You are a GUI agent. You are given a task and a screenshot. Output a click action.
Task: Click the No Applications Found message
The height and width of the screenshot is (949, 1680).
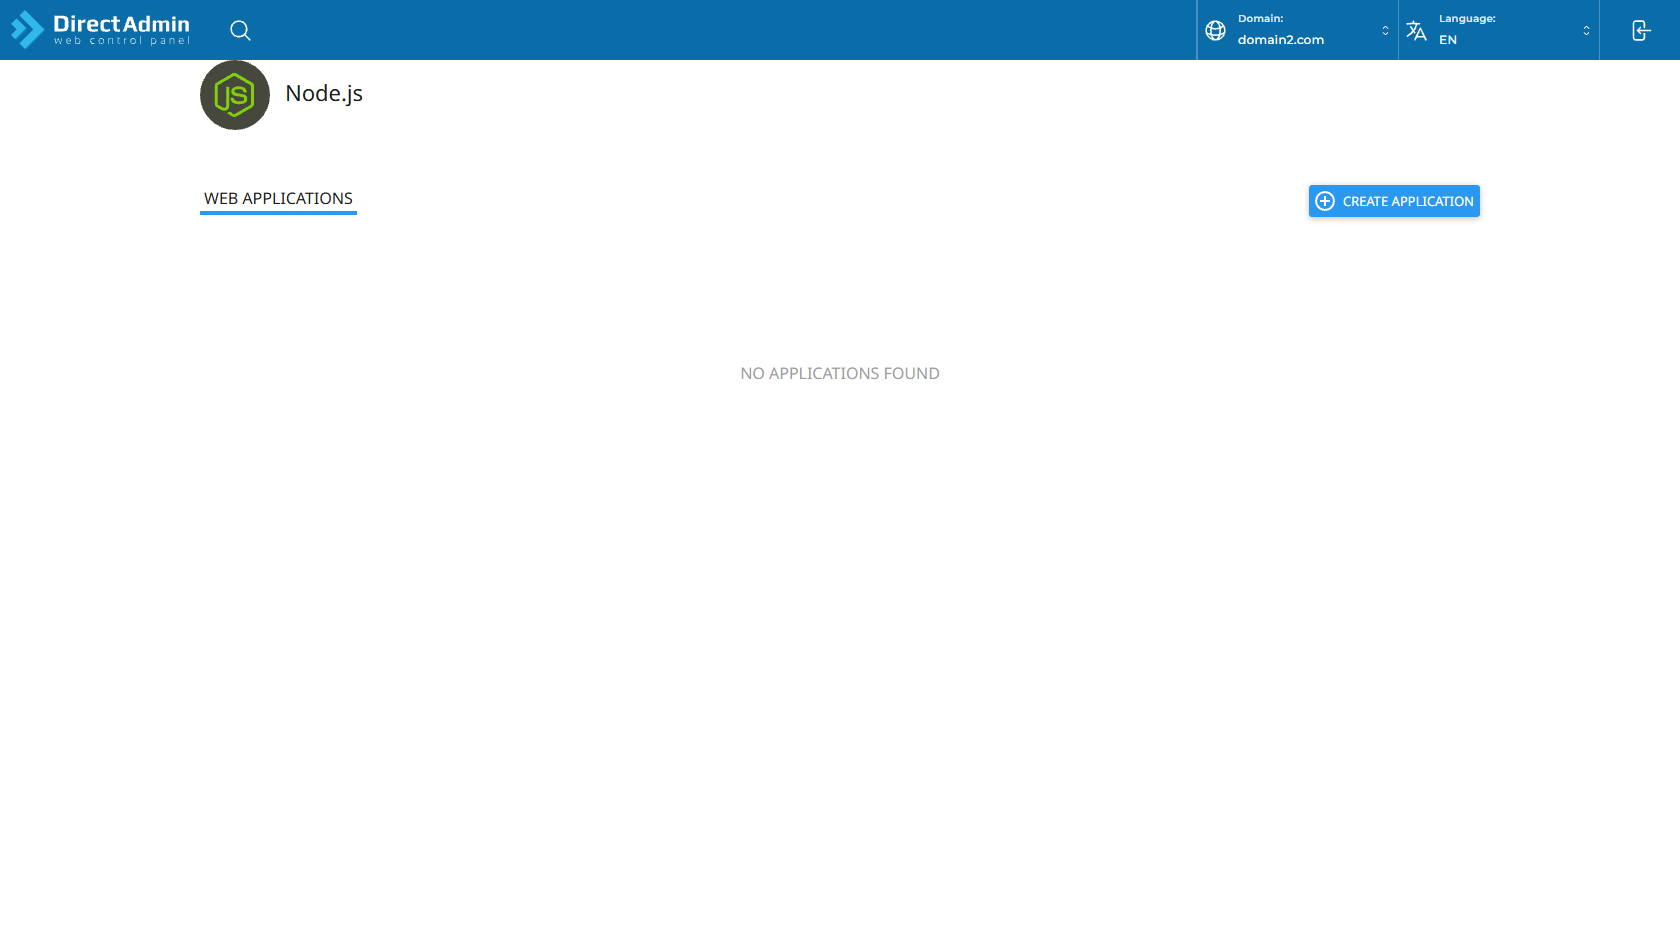coord(840,373)
